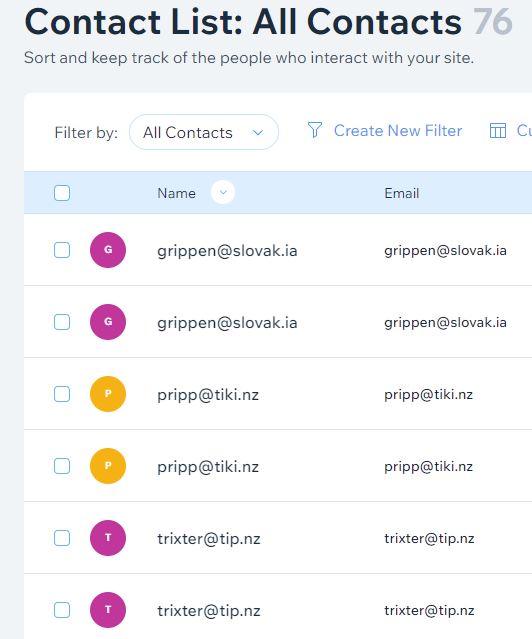Screen dimensions: 532x639
Task: Open first grippen@slovak.ia contact name
Action: pos(227,251)
